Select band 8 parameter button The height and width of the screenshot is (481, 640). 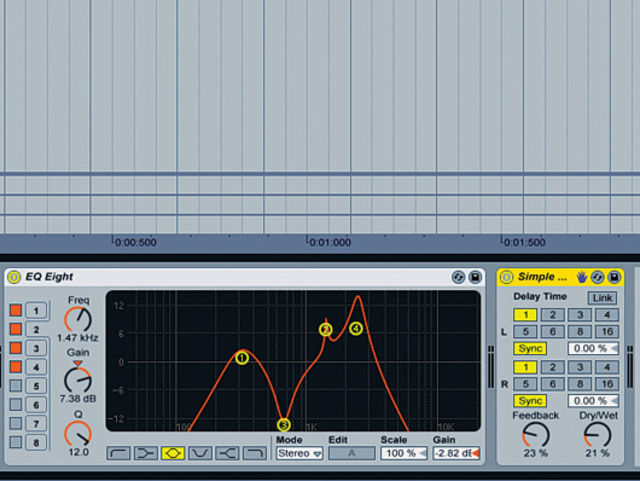pyautogui.click(x=36, y=443)
